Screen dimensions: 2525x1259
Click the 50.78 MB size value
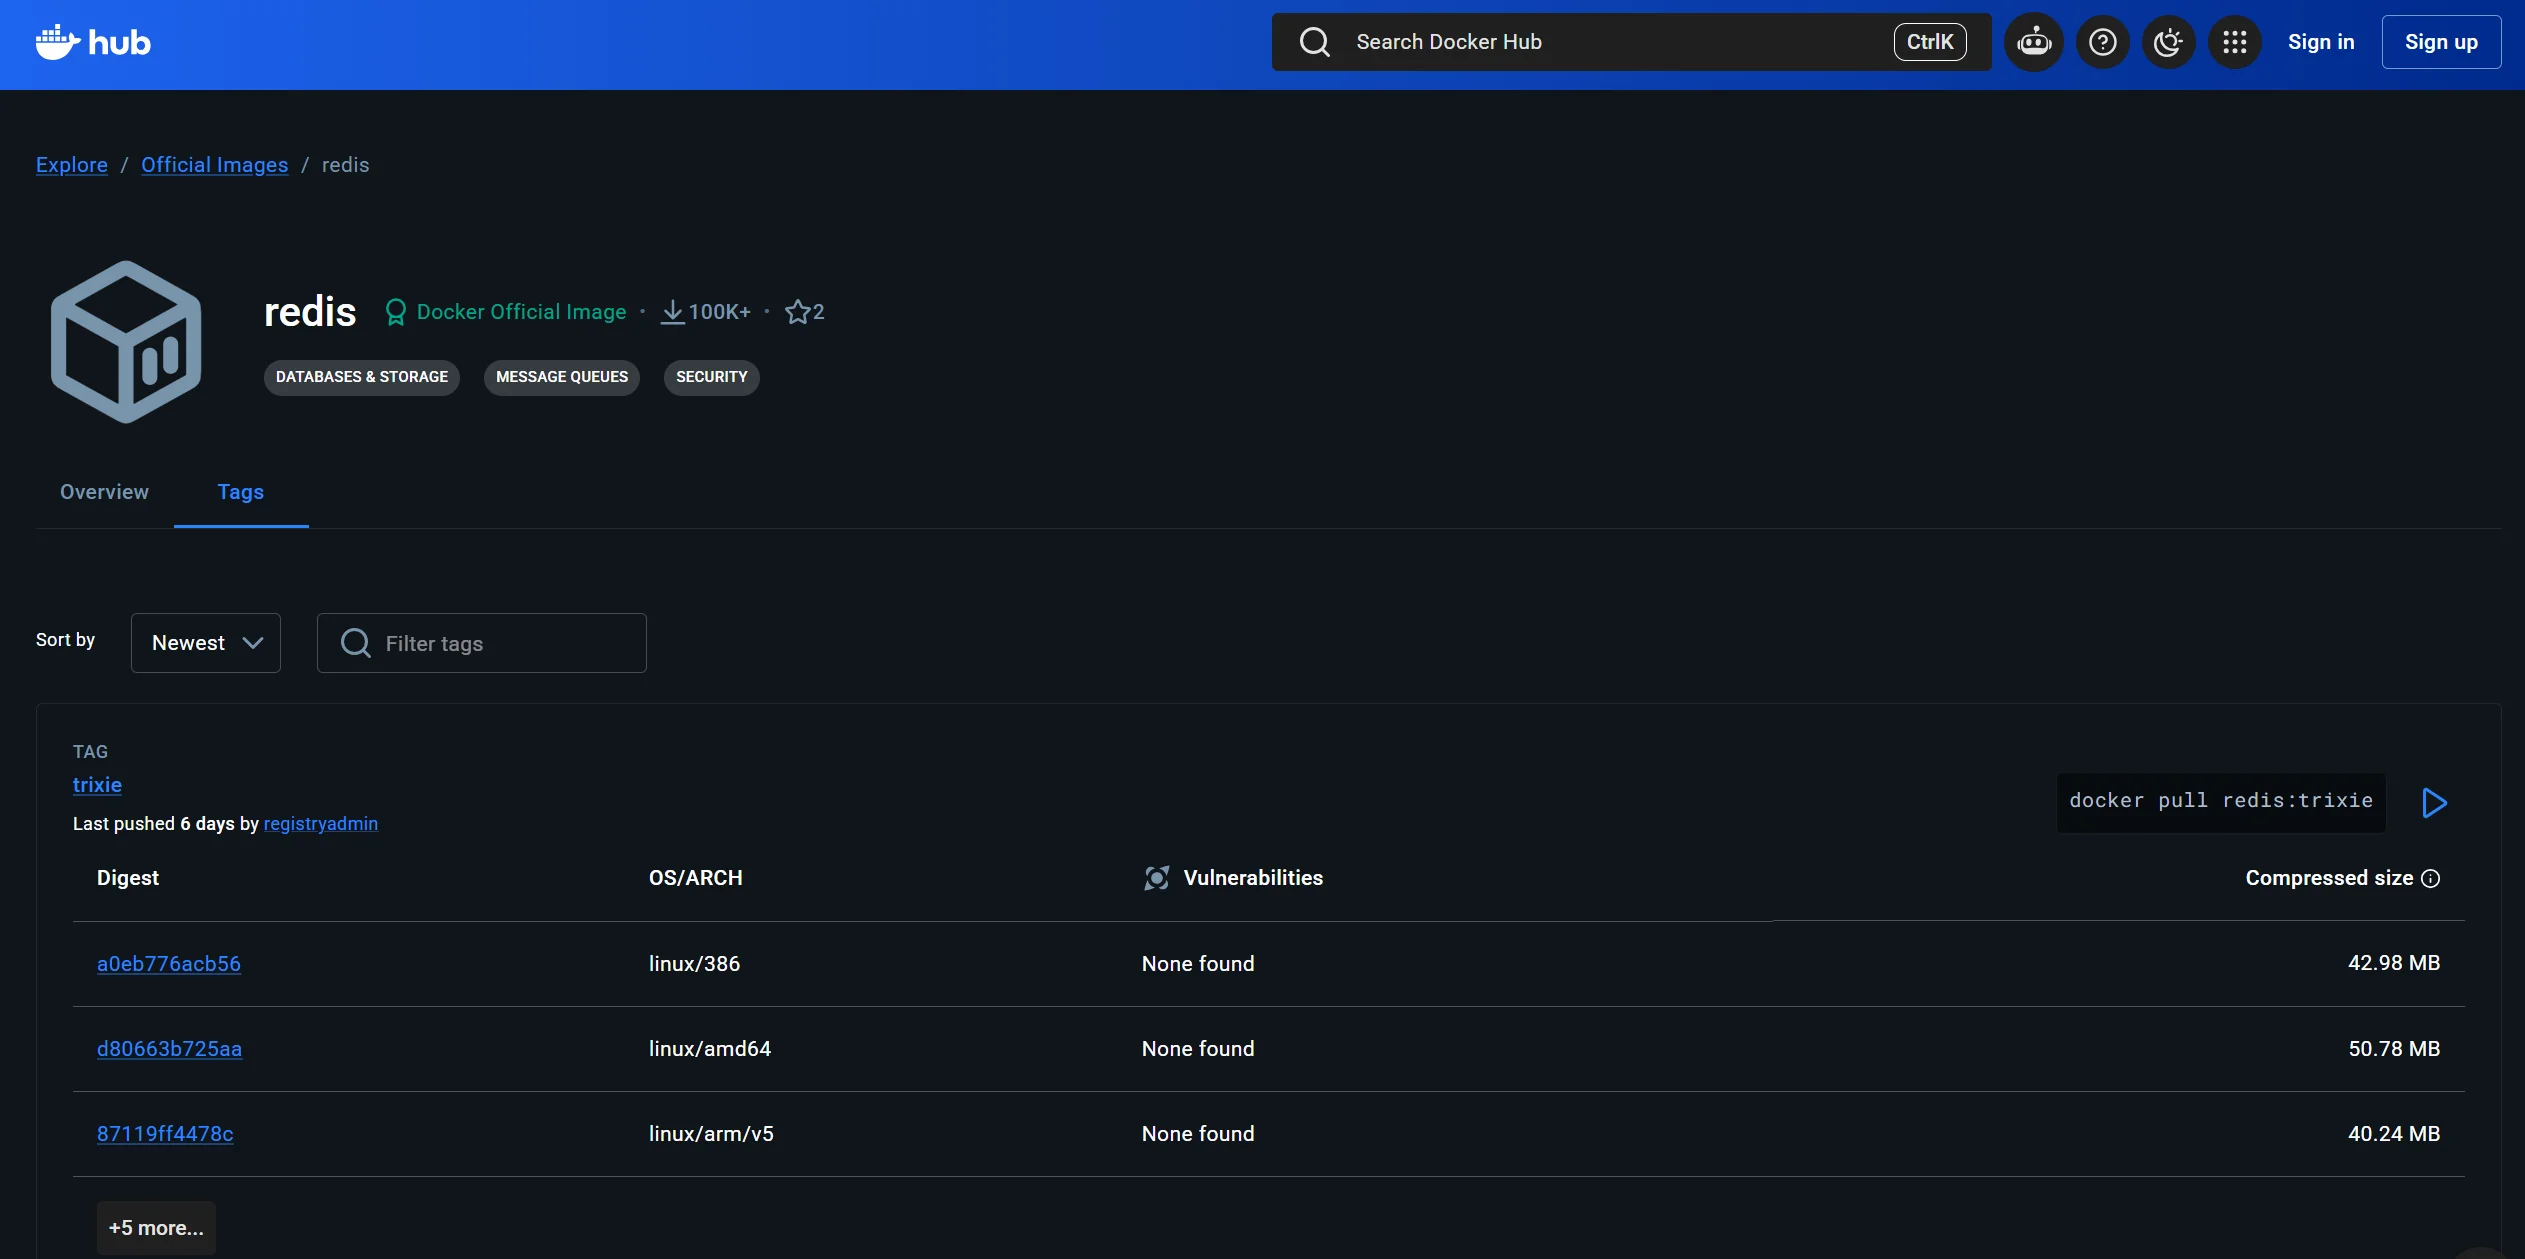click(2394, 1049)
